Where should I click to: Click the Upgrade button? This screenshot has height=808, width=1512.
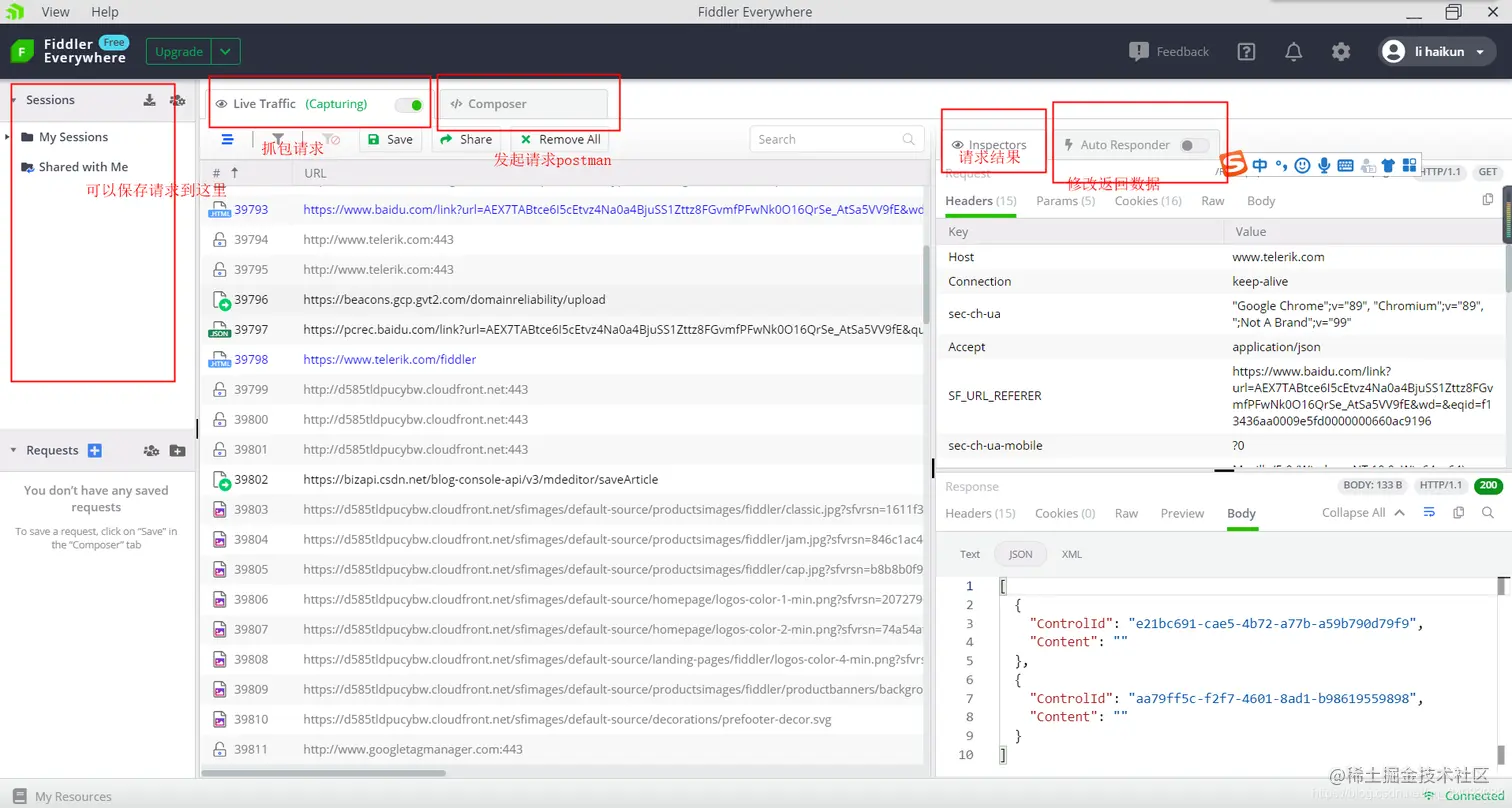[x=179, y=52]
